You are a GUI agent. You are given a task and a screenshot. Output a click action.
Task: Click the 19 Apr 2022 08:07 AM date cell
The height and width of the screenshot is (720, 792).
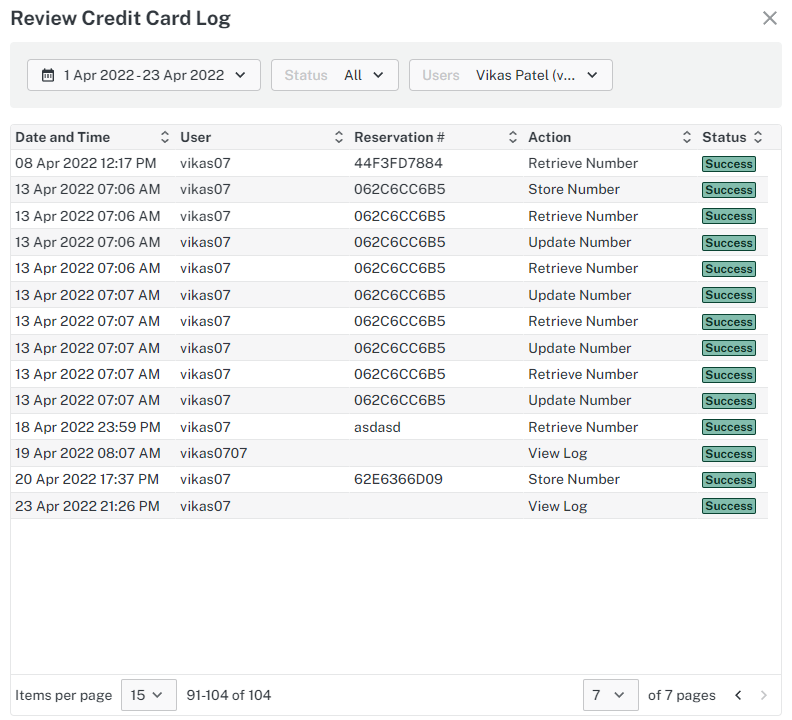point(88,453)
